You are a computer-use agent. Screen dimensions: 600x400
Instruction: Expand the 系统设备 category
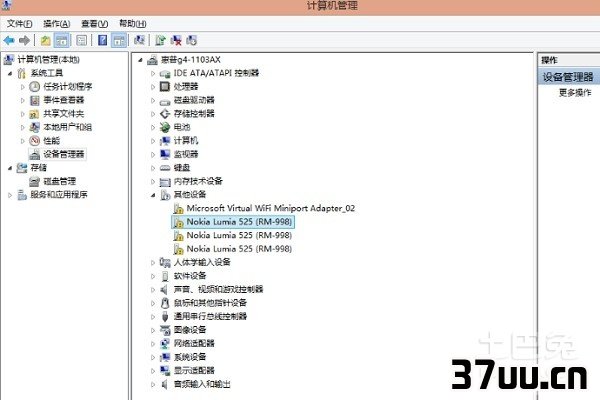153,357
